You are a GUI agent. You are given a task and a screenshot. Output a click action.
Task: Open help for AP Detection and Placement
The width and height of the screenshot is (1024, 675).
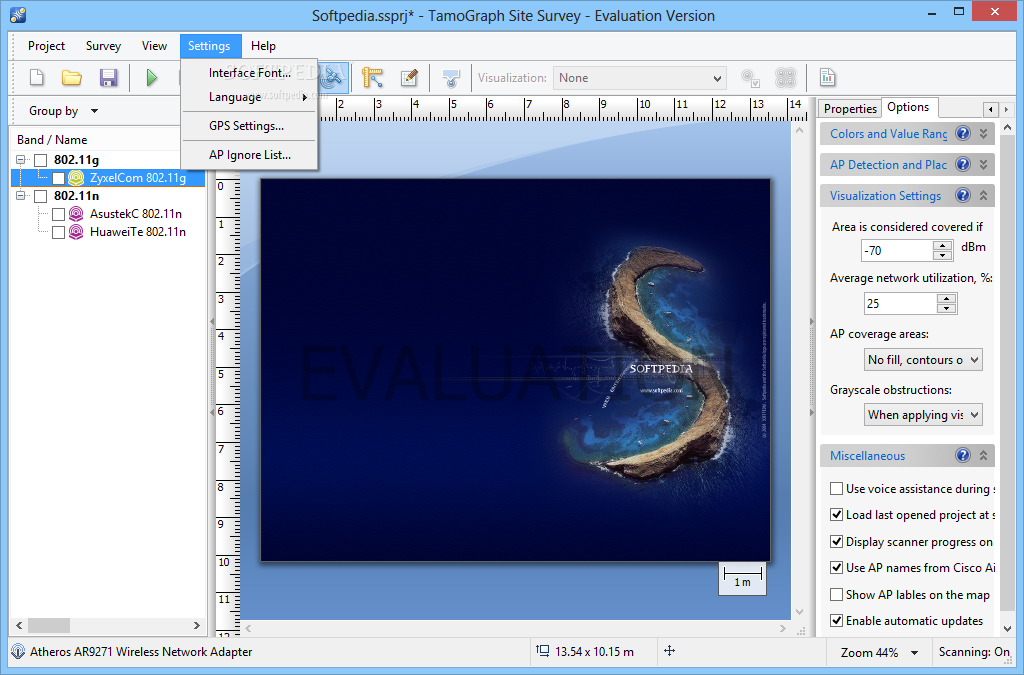coord(963,164)
